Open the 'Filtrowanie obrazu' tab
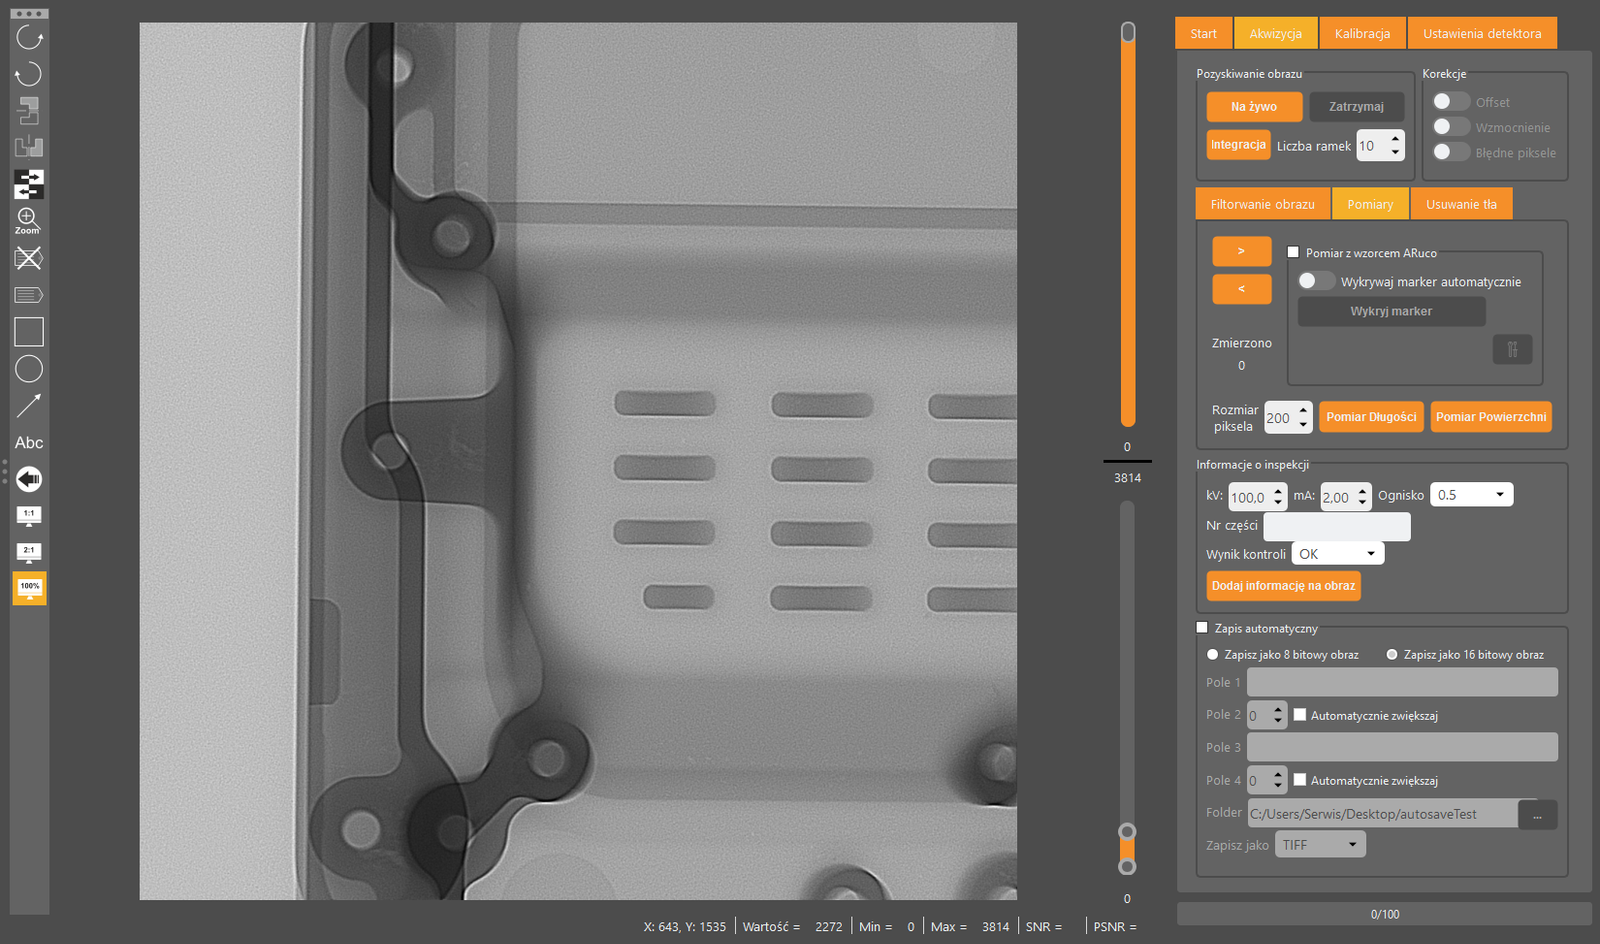 1262,204
